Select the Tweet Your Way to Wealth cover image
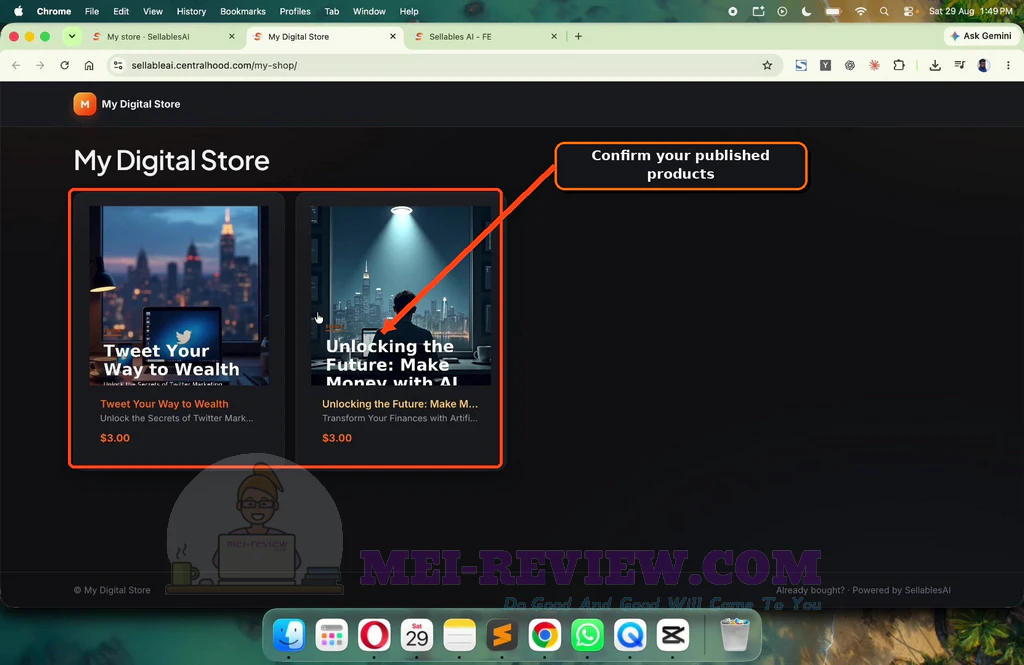The width and height of the screenshot is (1024, 665). point(179,295)
